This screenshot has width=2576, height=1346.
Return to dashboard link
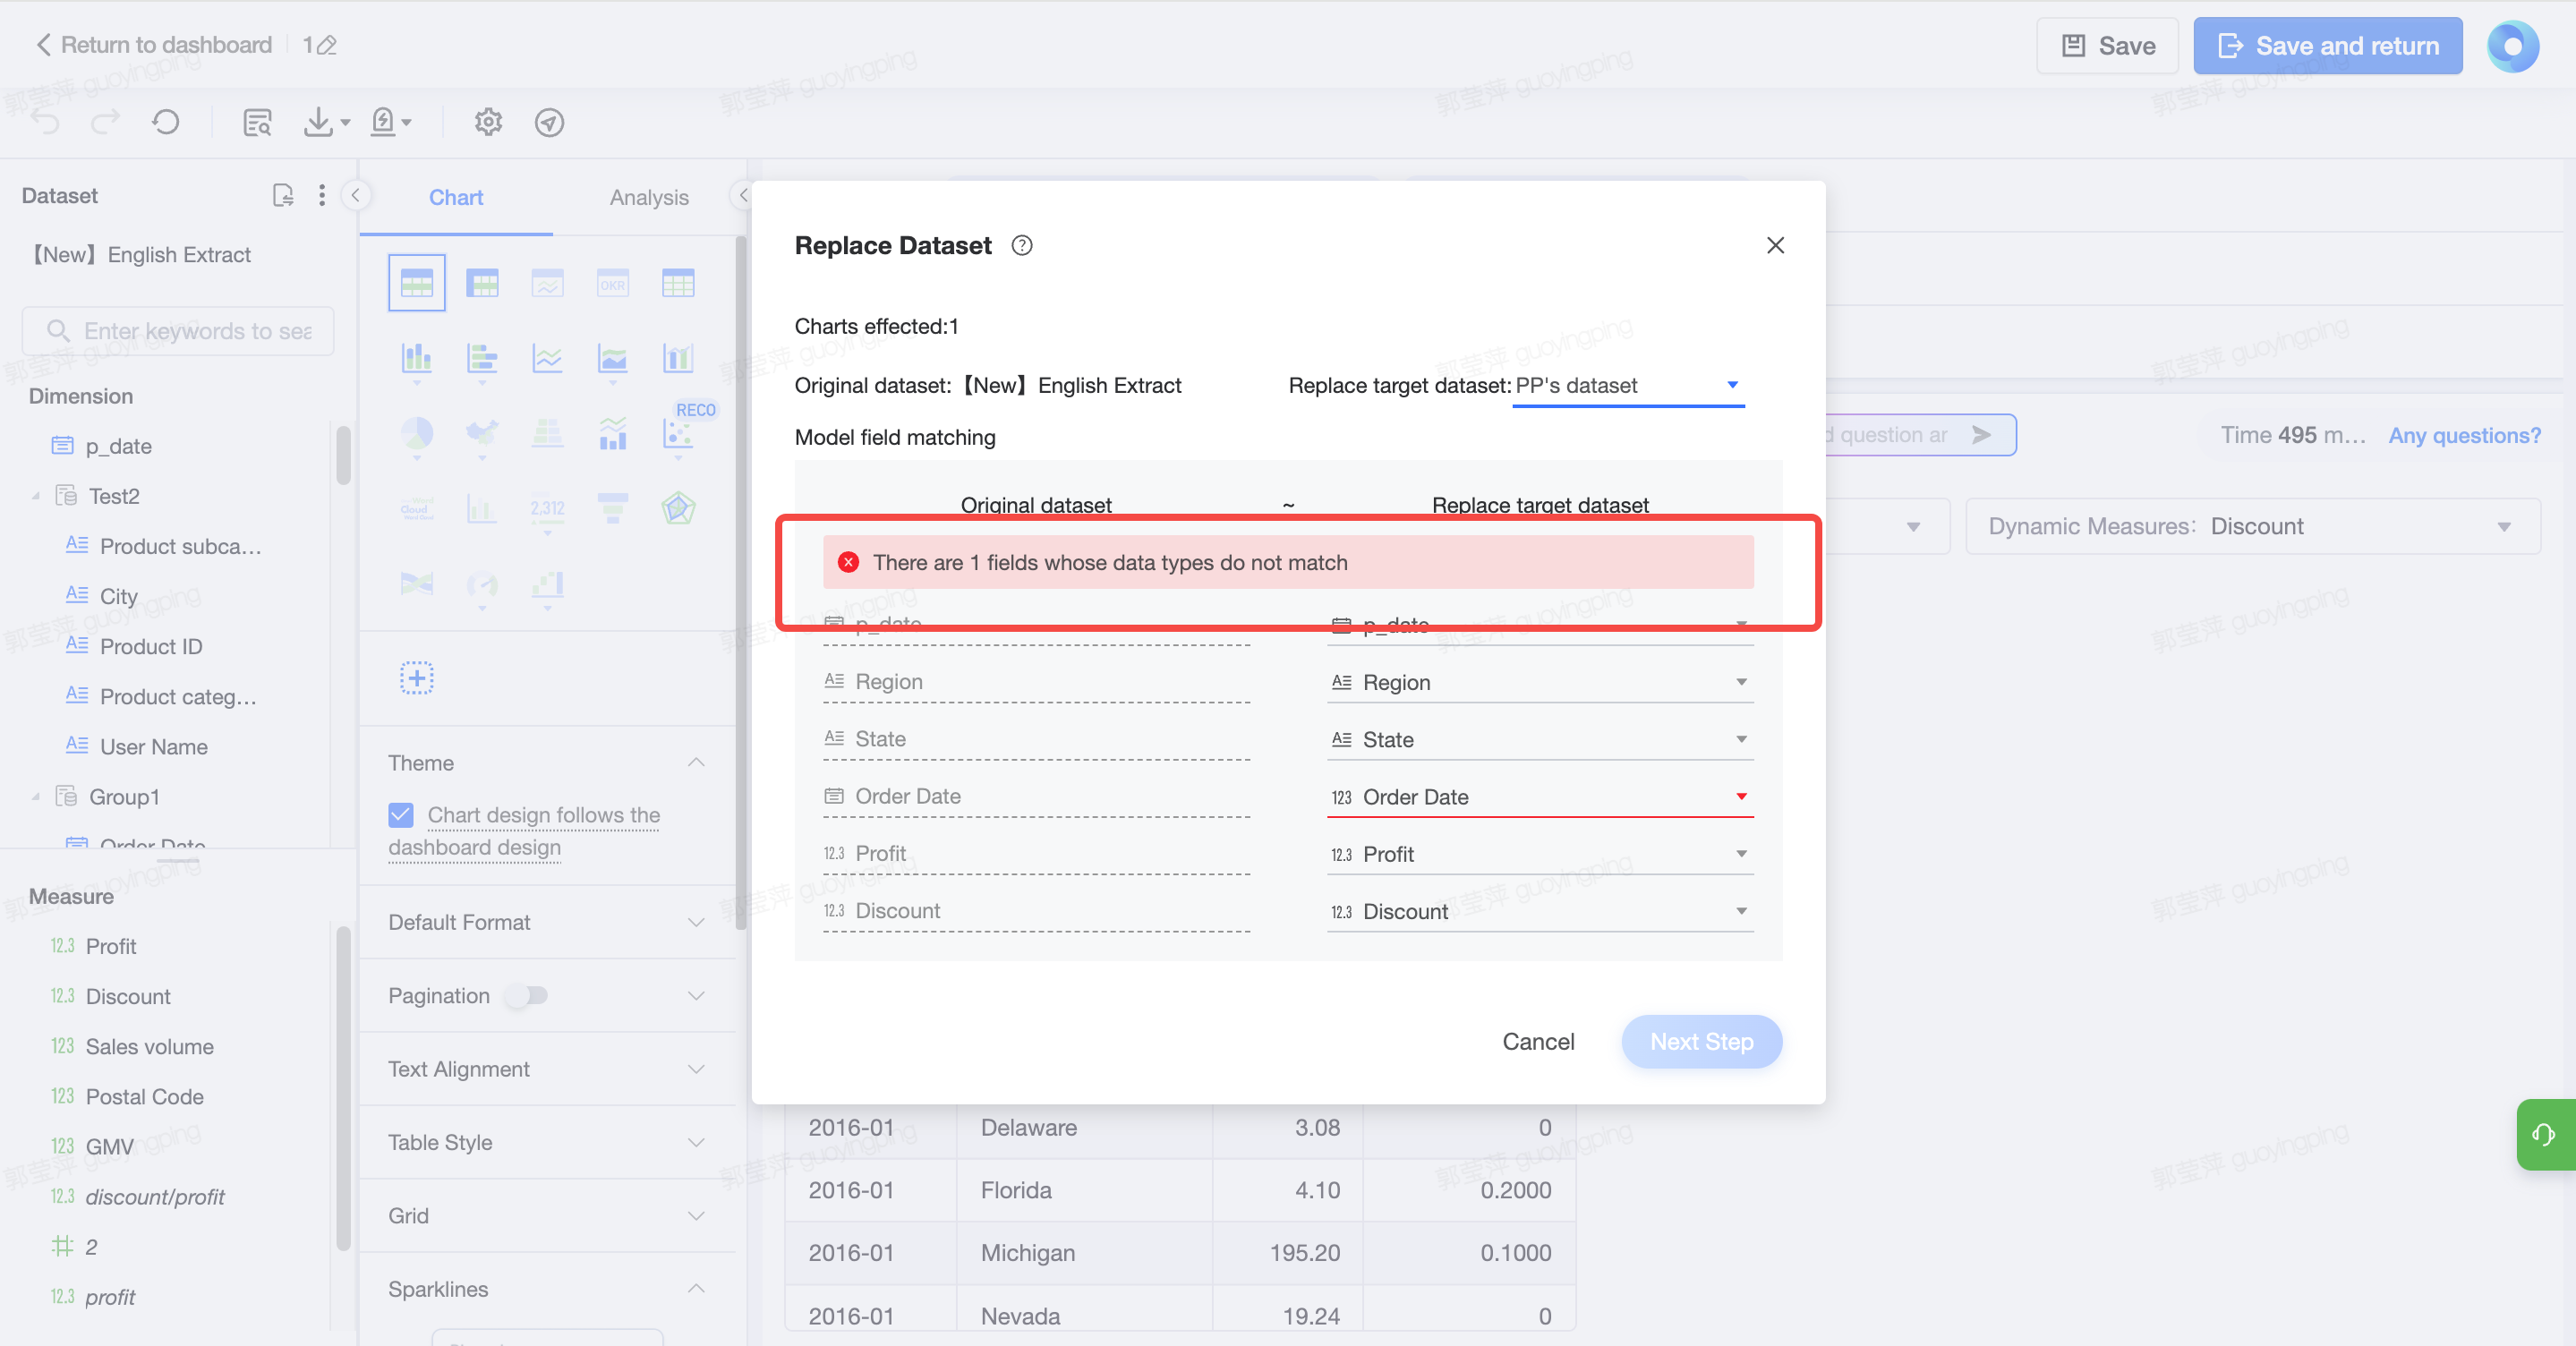[154, 45]
